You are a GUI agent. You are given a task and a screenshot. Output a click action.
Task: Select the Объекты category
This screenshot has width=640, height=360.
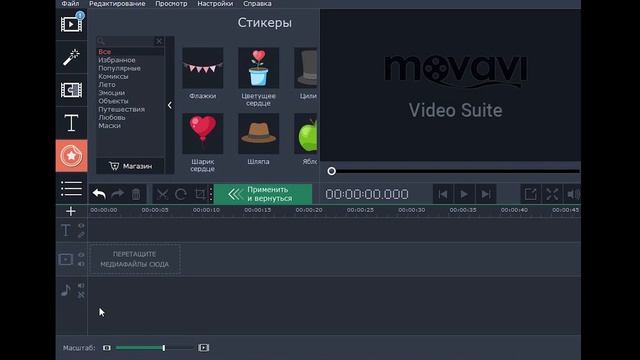click(x=113, y=101)
